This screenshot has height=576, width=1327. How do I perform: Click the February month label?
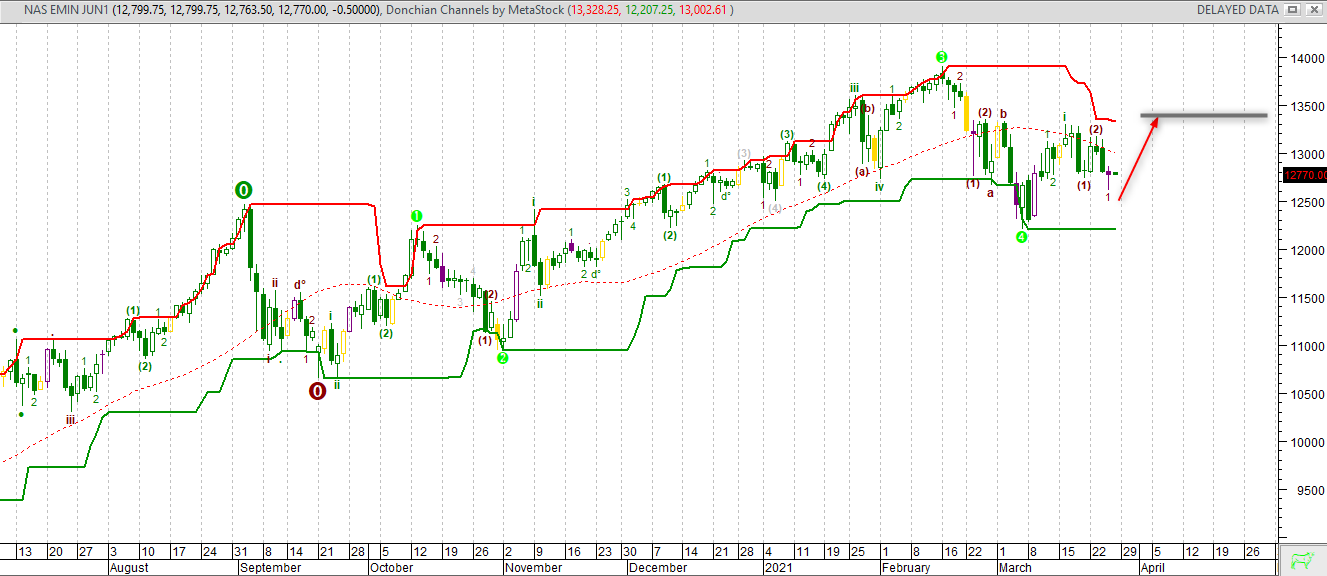coord(908,567)
